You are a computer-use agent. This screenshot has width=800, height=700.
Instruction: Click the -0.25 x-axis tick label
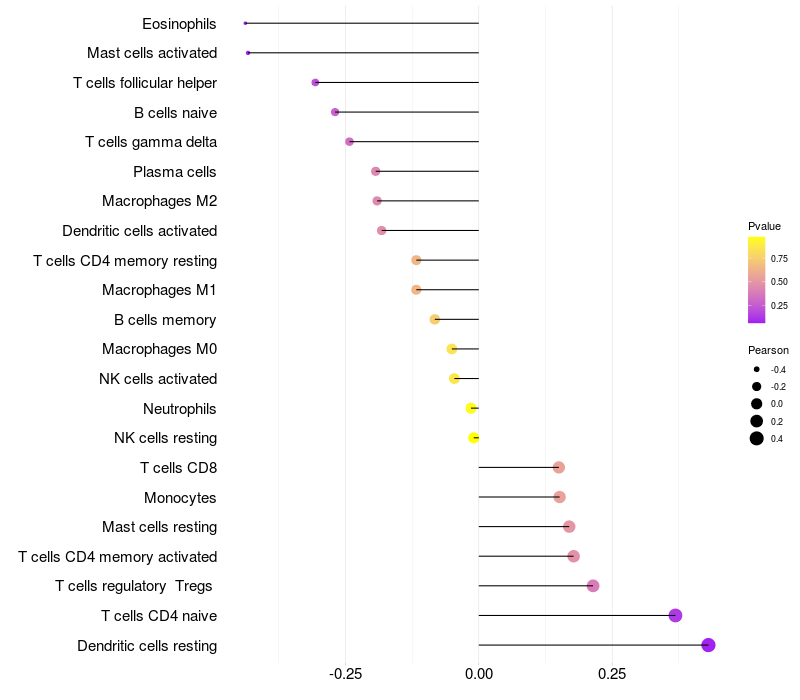(x=345, y=674)
